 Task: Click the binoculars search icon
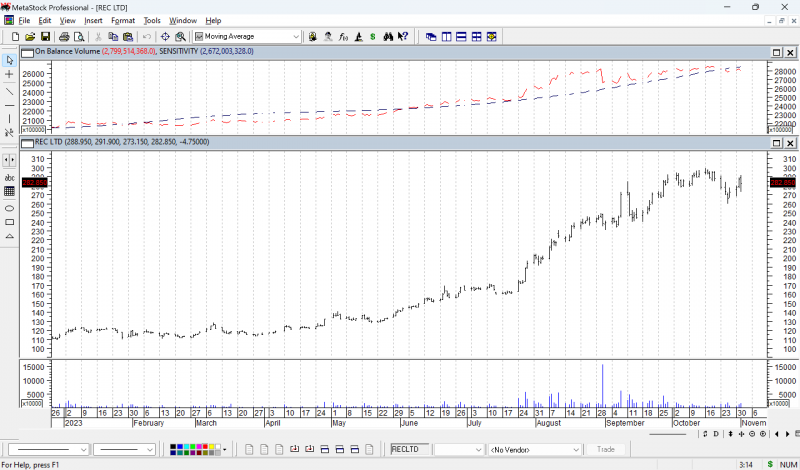(387, 37)
